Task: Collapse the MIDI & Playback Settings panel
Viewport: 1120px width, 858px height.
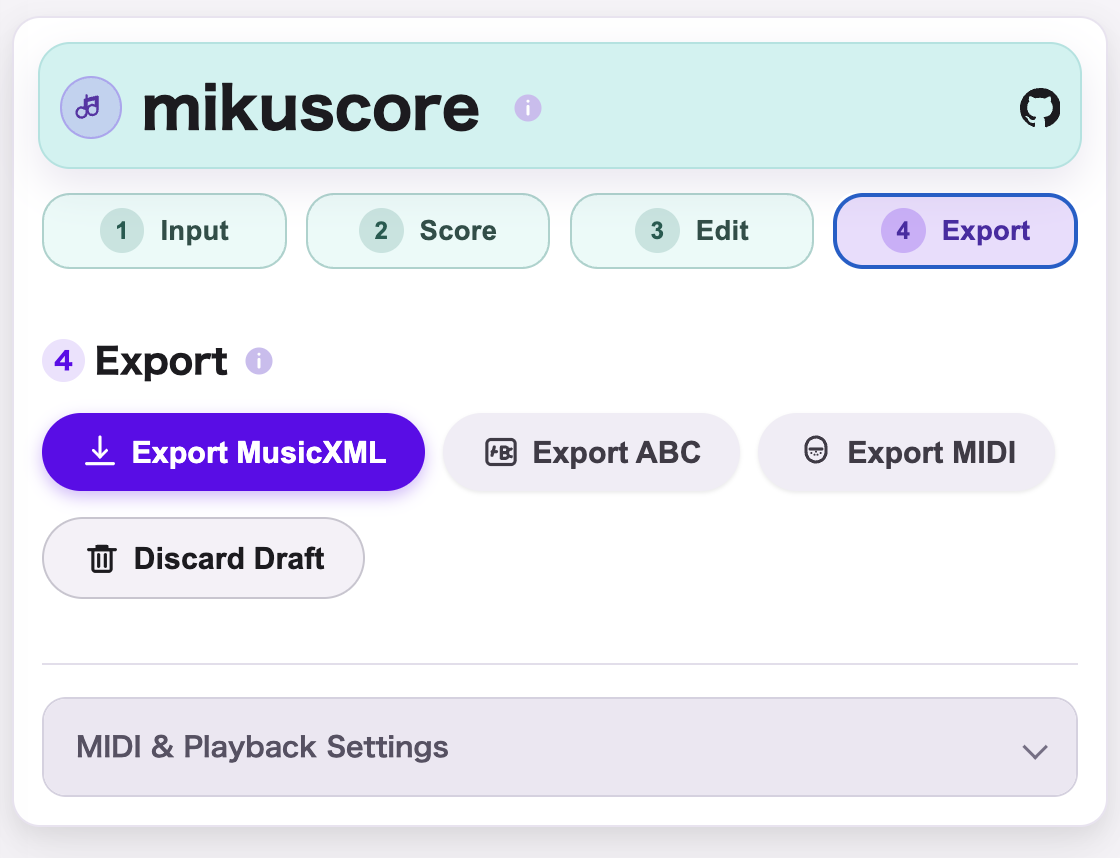Action: point(559,747)
